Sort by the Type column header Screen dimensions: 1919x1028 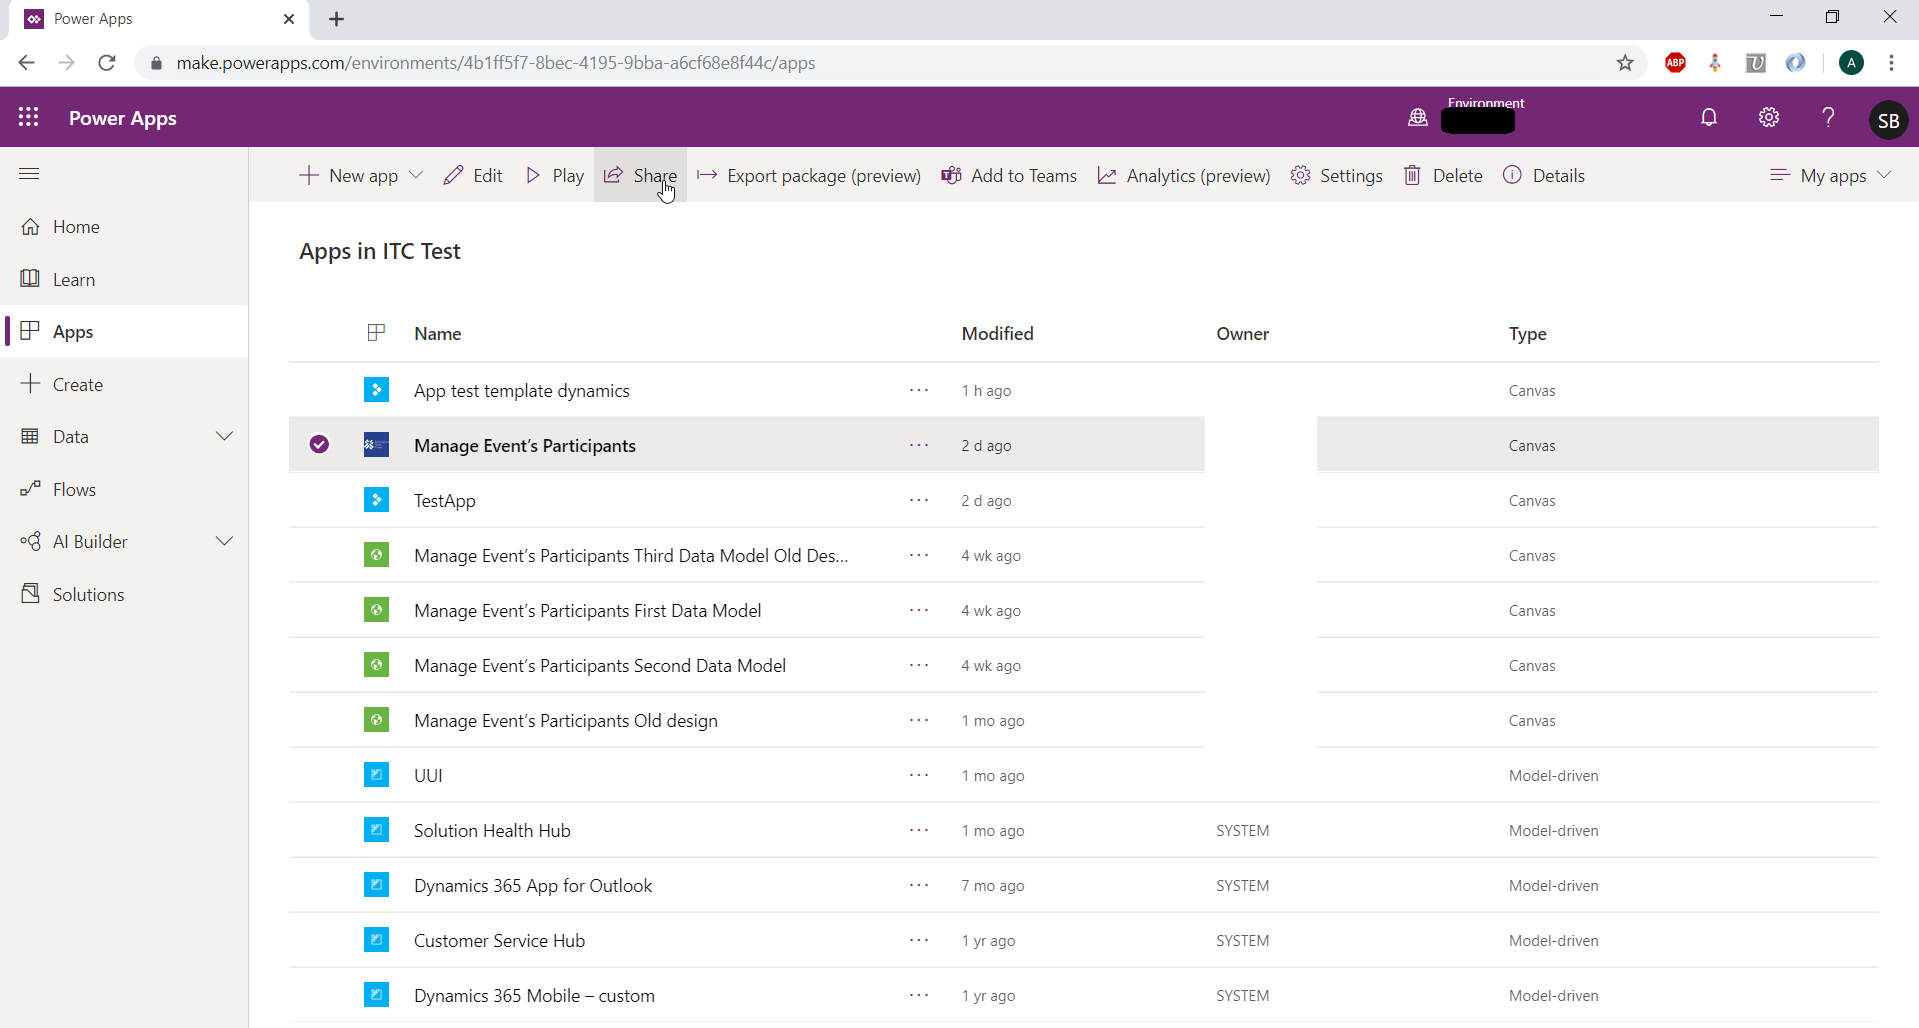(x=1527, y=333)
